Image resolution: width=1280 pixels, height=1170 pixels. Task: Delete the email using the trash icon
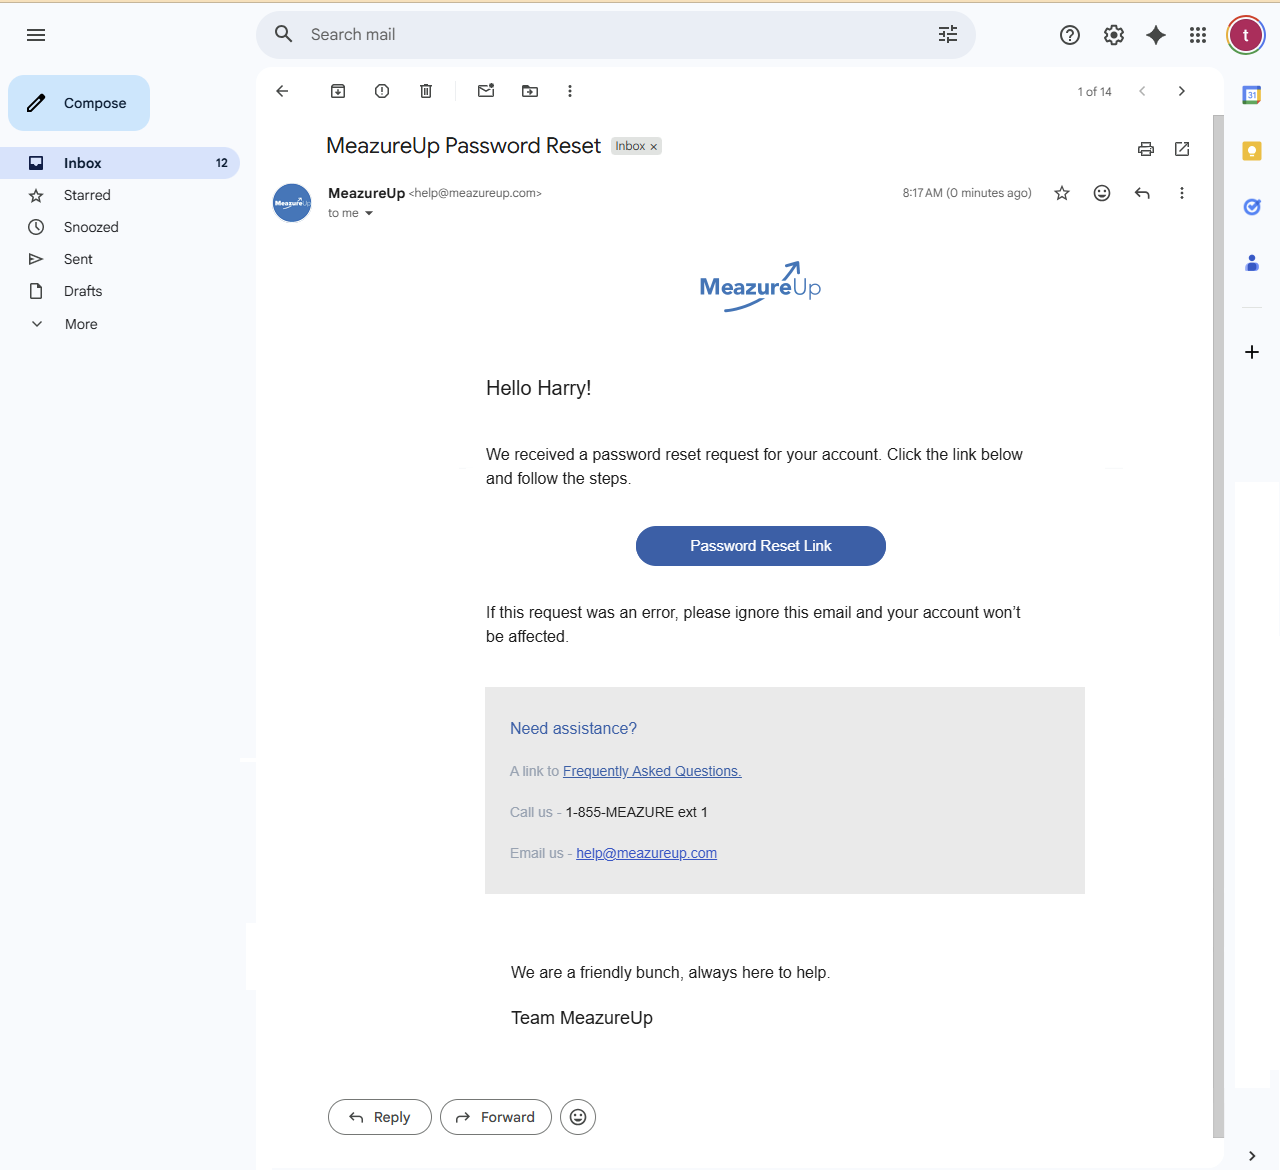[426, 91]
